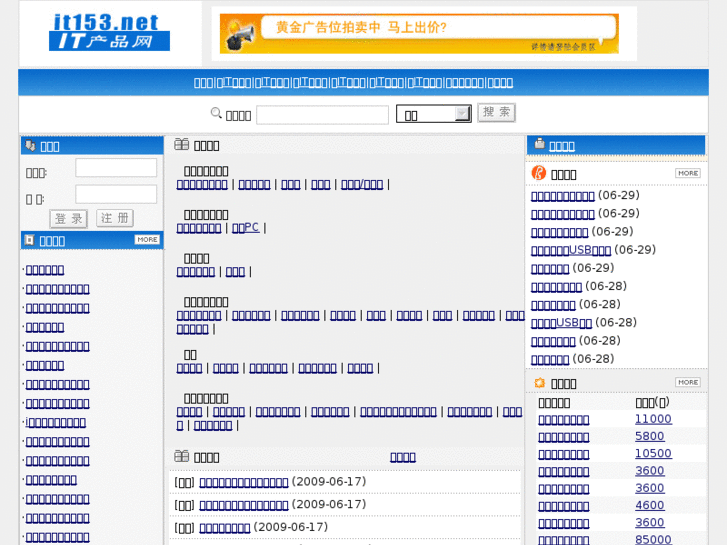Open the product name in the 4600 row
Image resolution: width=727 pixels, height=545 pixels.
564,506
